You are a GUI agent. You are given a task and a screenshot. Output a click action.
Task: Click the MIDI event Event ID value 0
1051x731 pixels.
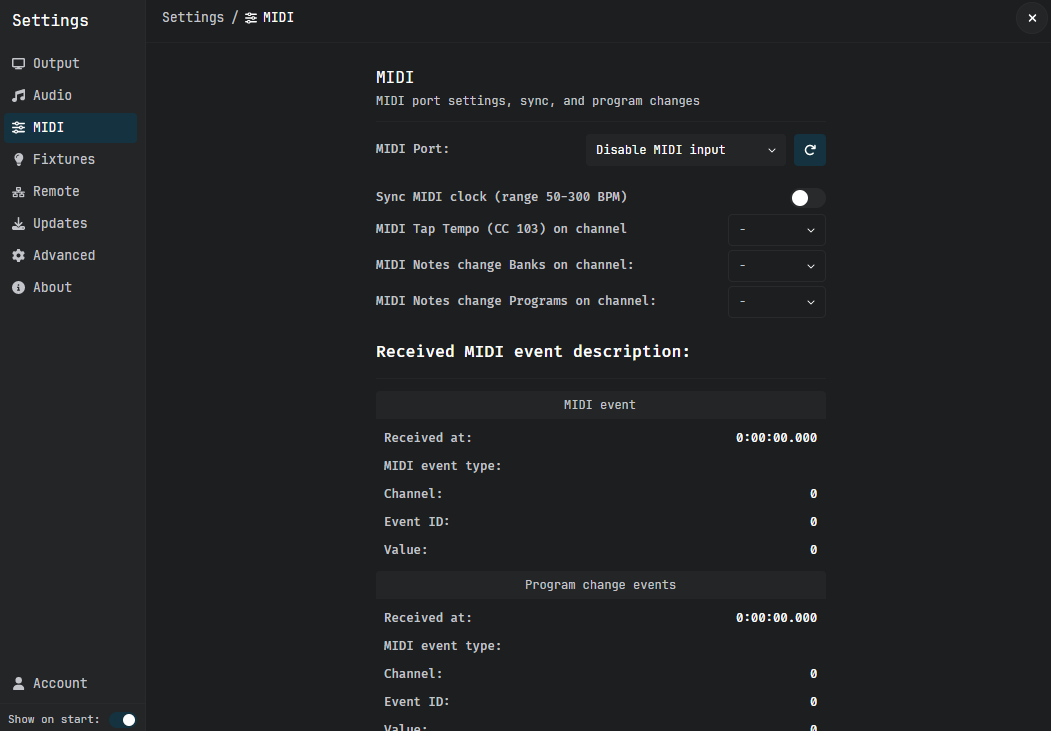[x=813, y=522]
